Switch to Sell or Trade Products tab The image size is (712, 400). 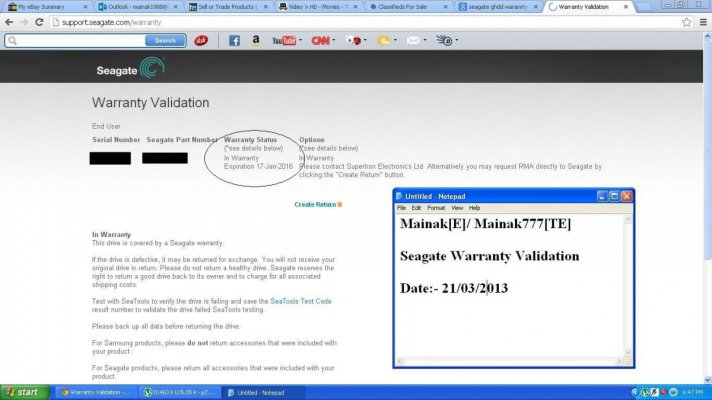coord(229,7)
